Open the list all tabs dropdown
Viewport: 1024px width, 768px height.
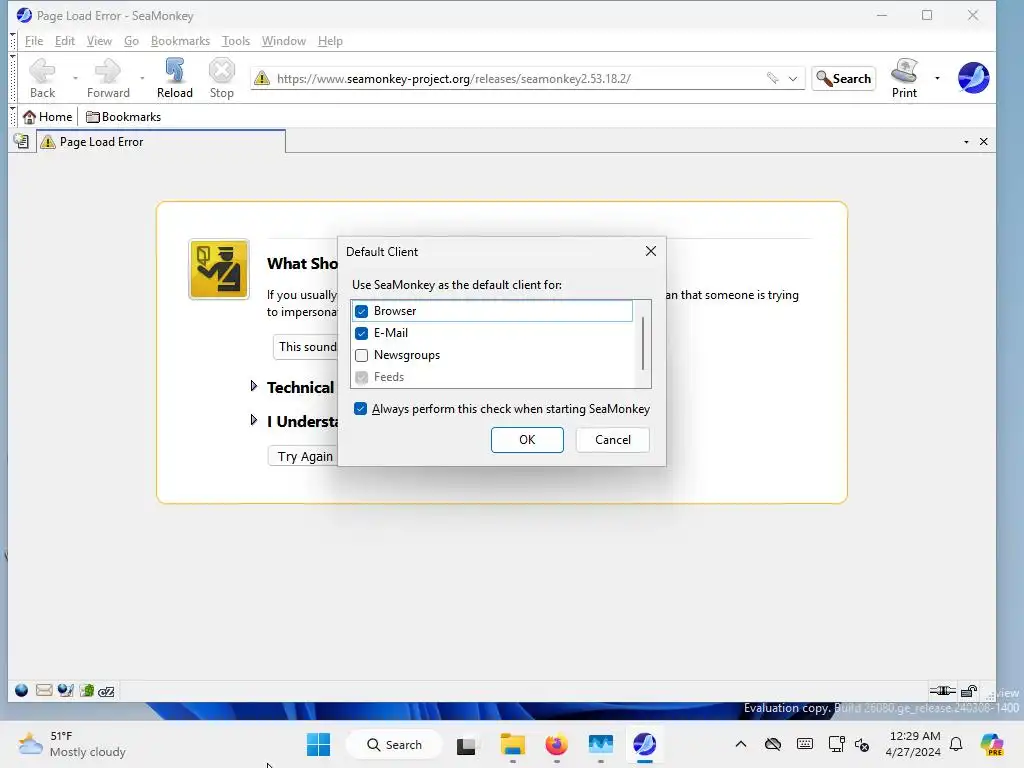tap(966, 142)
